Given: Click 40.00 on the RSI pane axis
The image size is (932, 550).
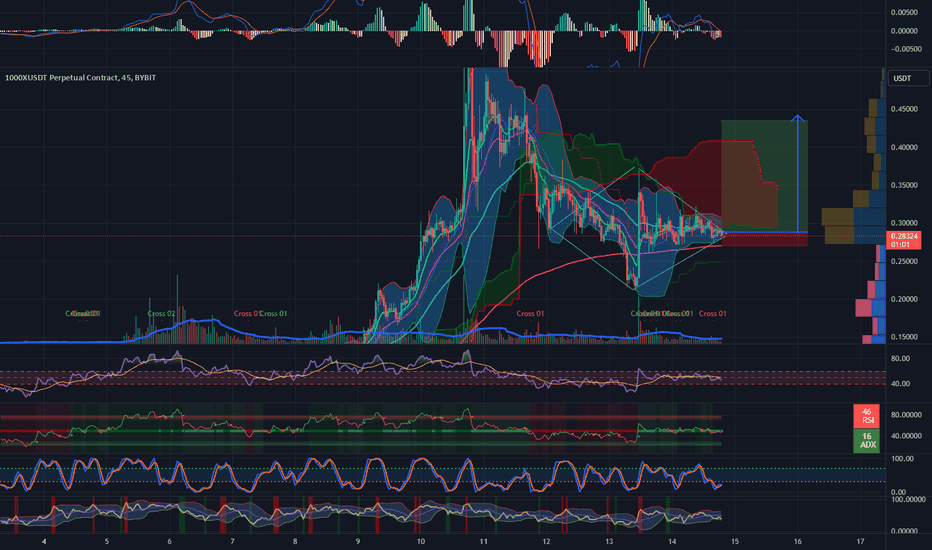Looking at the screenshot, I should pos(900,384).
